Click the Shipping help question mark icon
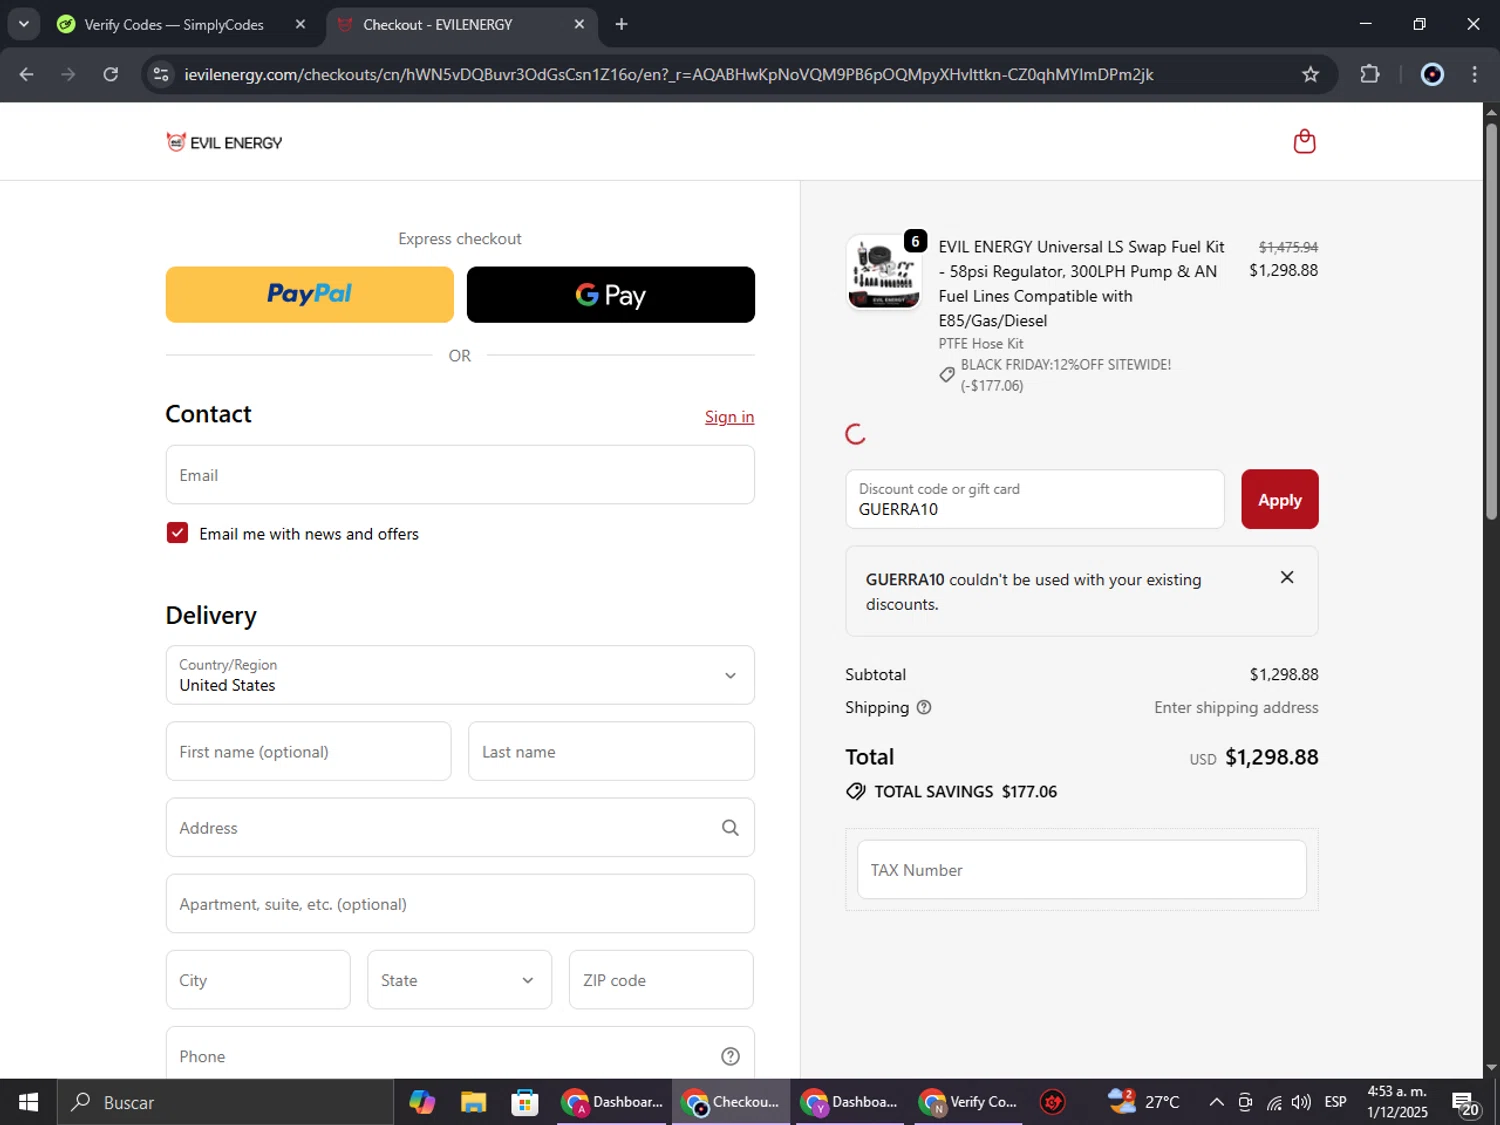 click(x=924, y=707)
